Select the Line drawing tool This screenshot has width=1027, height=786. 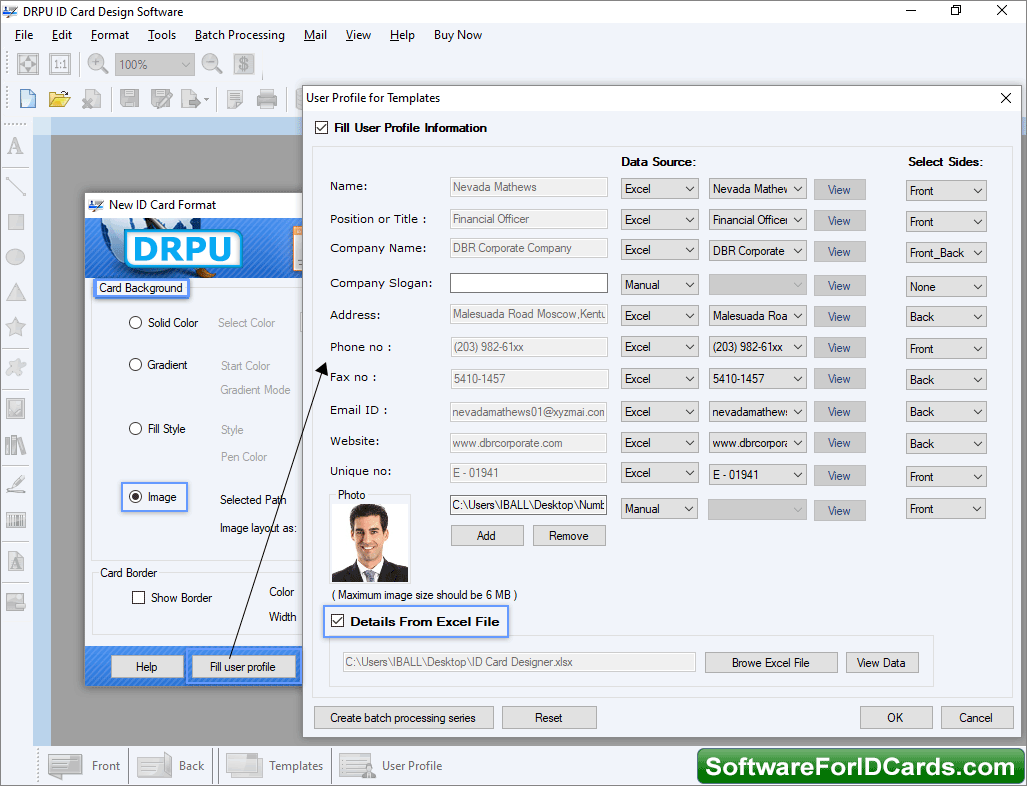click(x=16, y=186)
